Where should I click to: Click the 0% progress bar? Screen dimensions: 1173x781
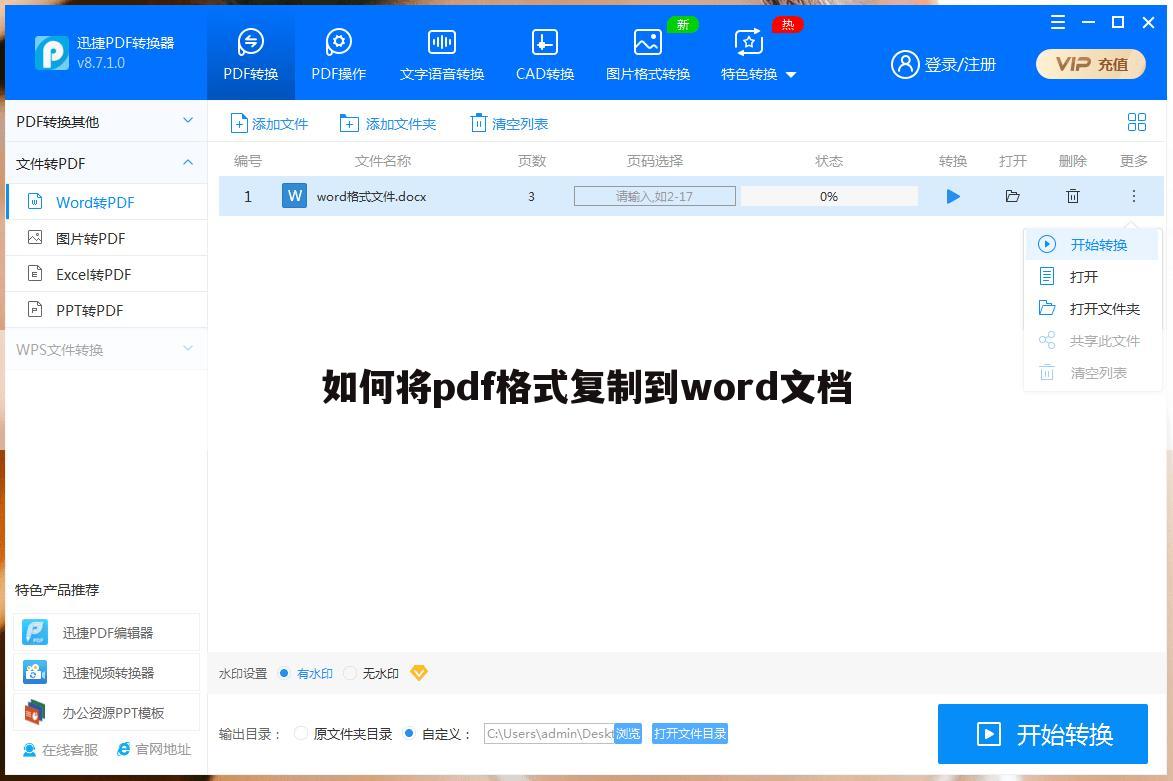829,196
